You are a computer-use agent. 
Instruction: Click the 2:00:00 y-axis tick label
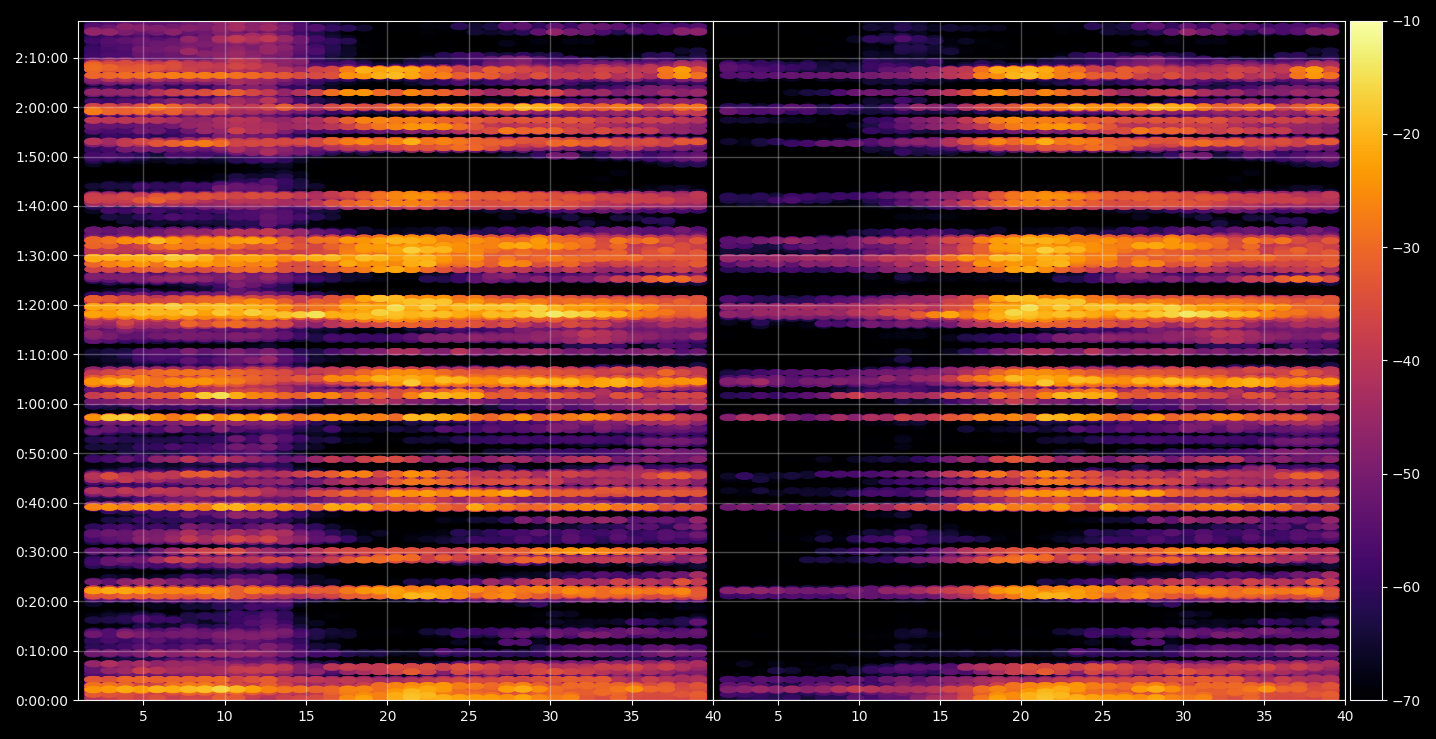41,107
